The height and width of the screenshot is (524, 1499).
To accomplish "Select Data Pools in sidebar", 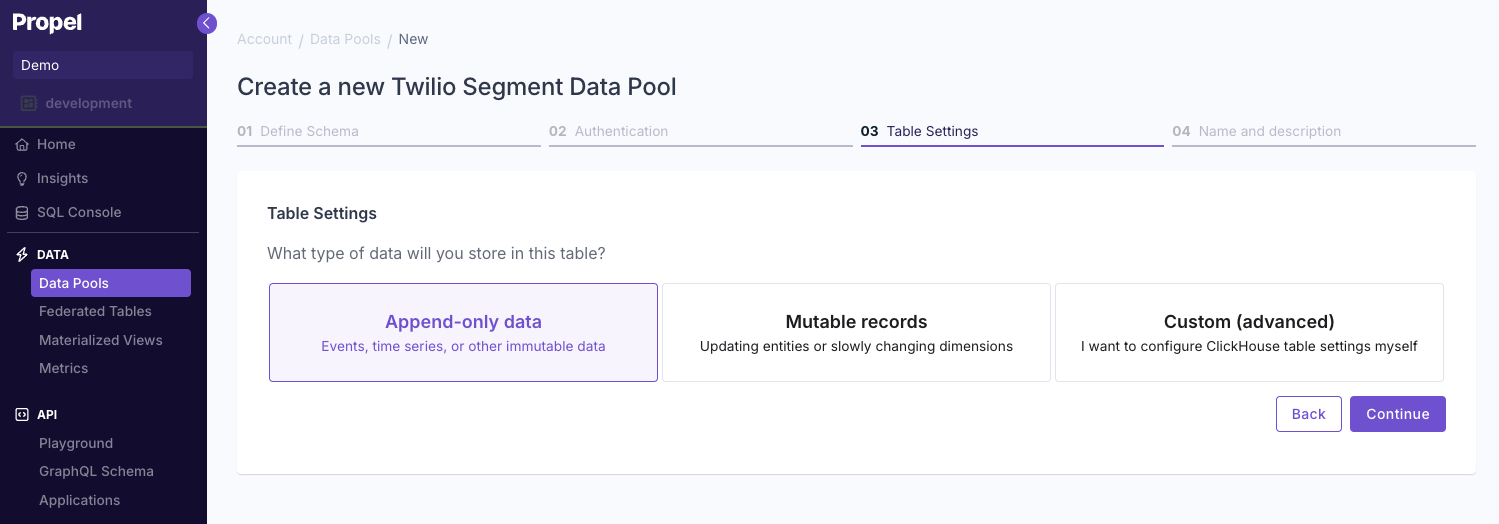I will click(x=111, y=283).
